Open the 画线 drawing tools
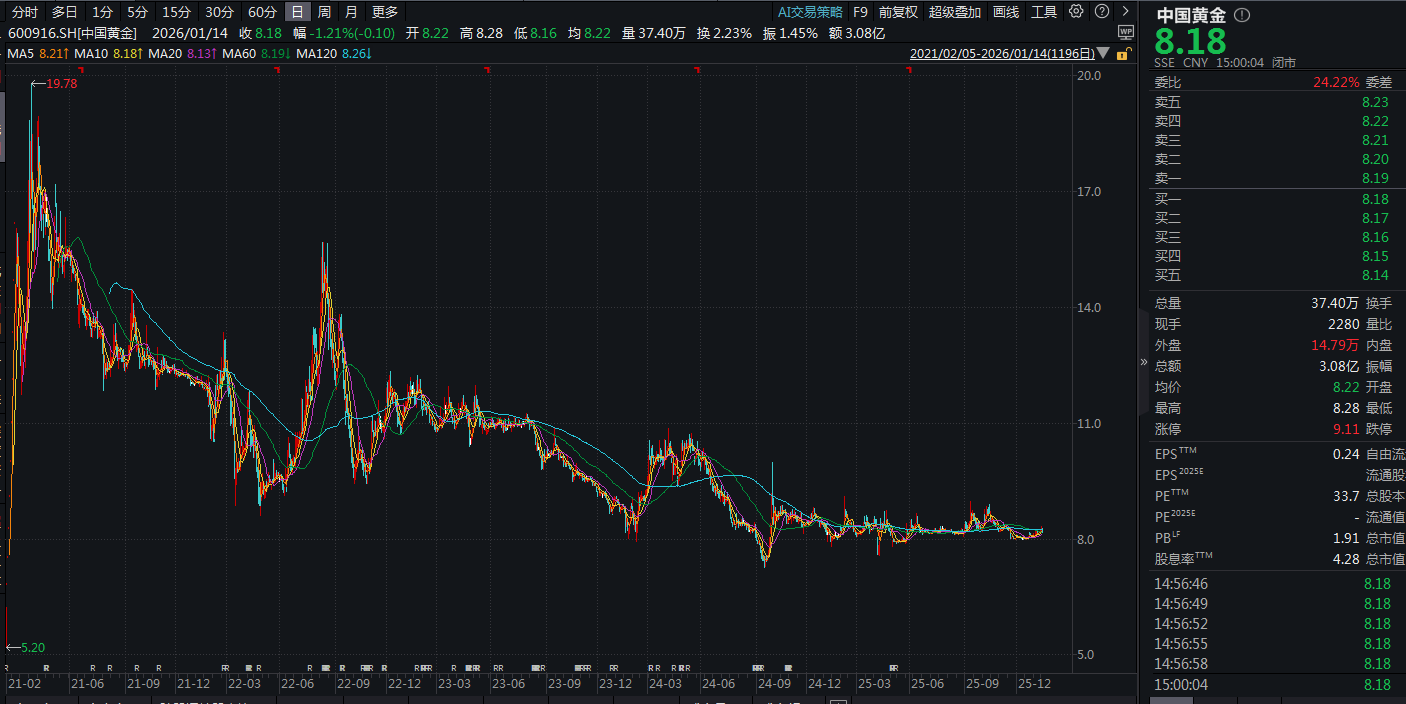This screenshot has width=1406, height=704. tap(1006, 12)
